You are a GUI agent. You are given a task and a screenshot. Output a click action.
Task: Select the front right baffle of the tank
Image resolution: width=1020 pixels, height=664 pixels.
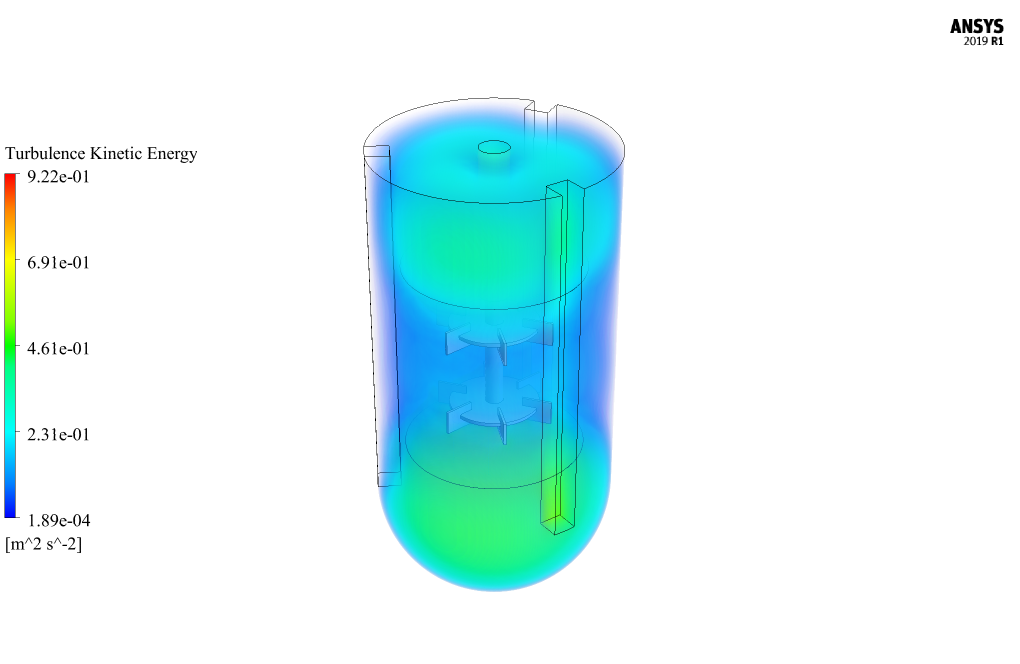click(559, 350)
